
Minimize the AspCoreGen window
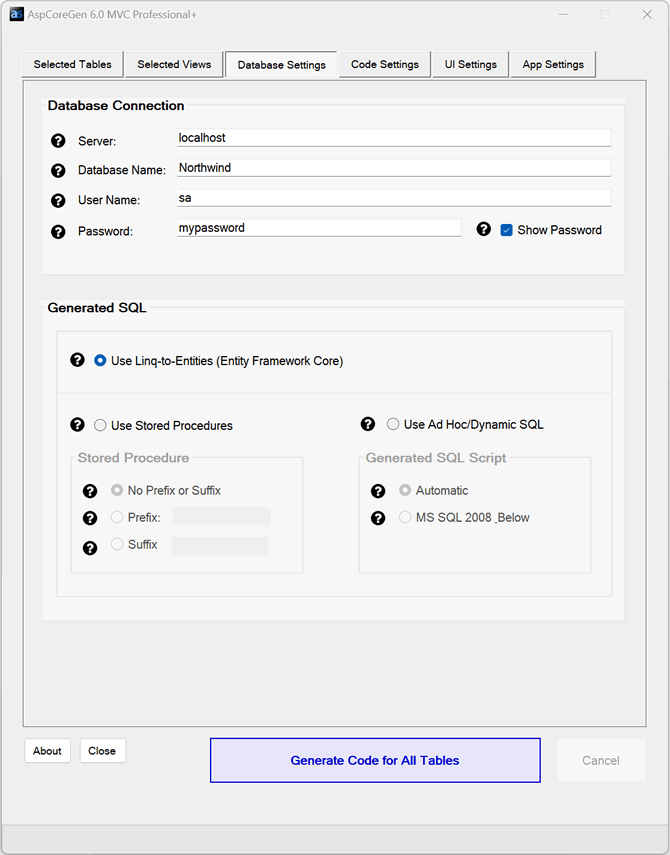pyautogui.click(x=563, y=14)
